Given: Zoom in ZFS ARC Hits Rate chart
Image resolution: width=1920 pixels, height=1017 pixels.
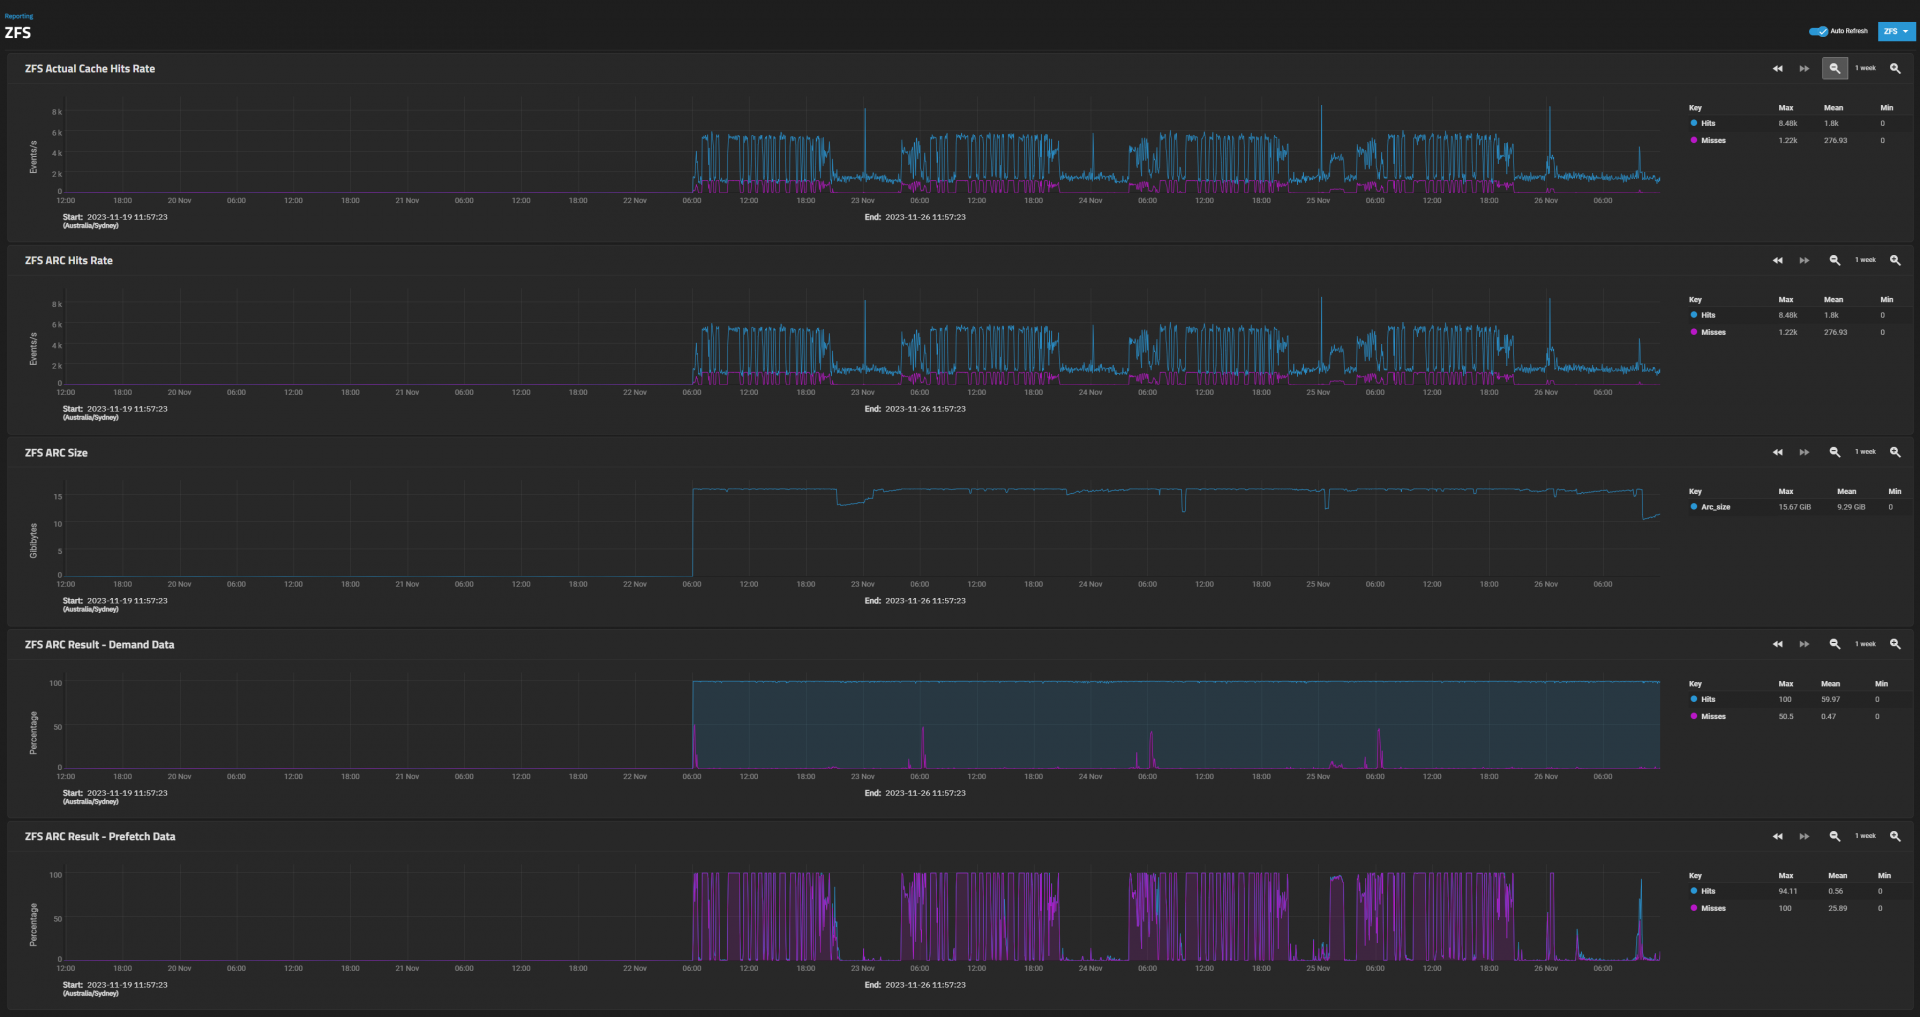Looking at the screenshot, I should [x=1895, y=261].
